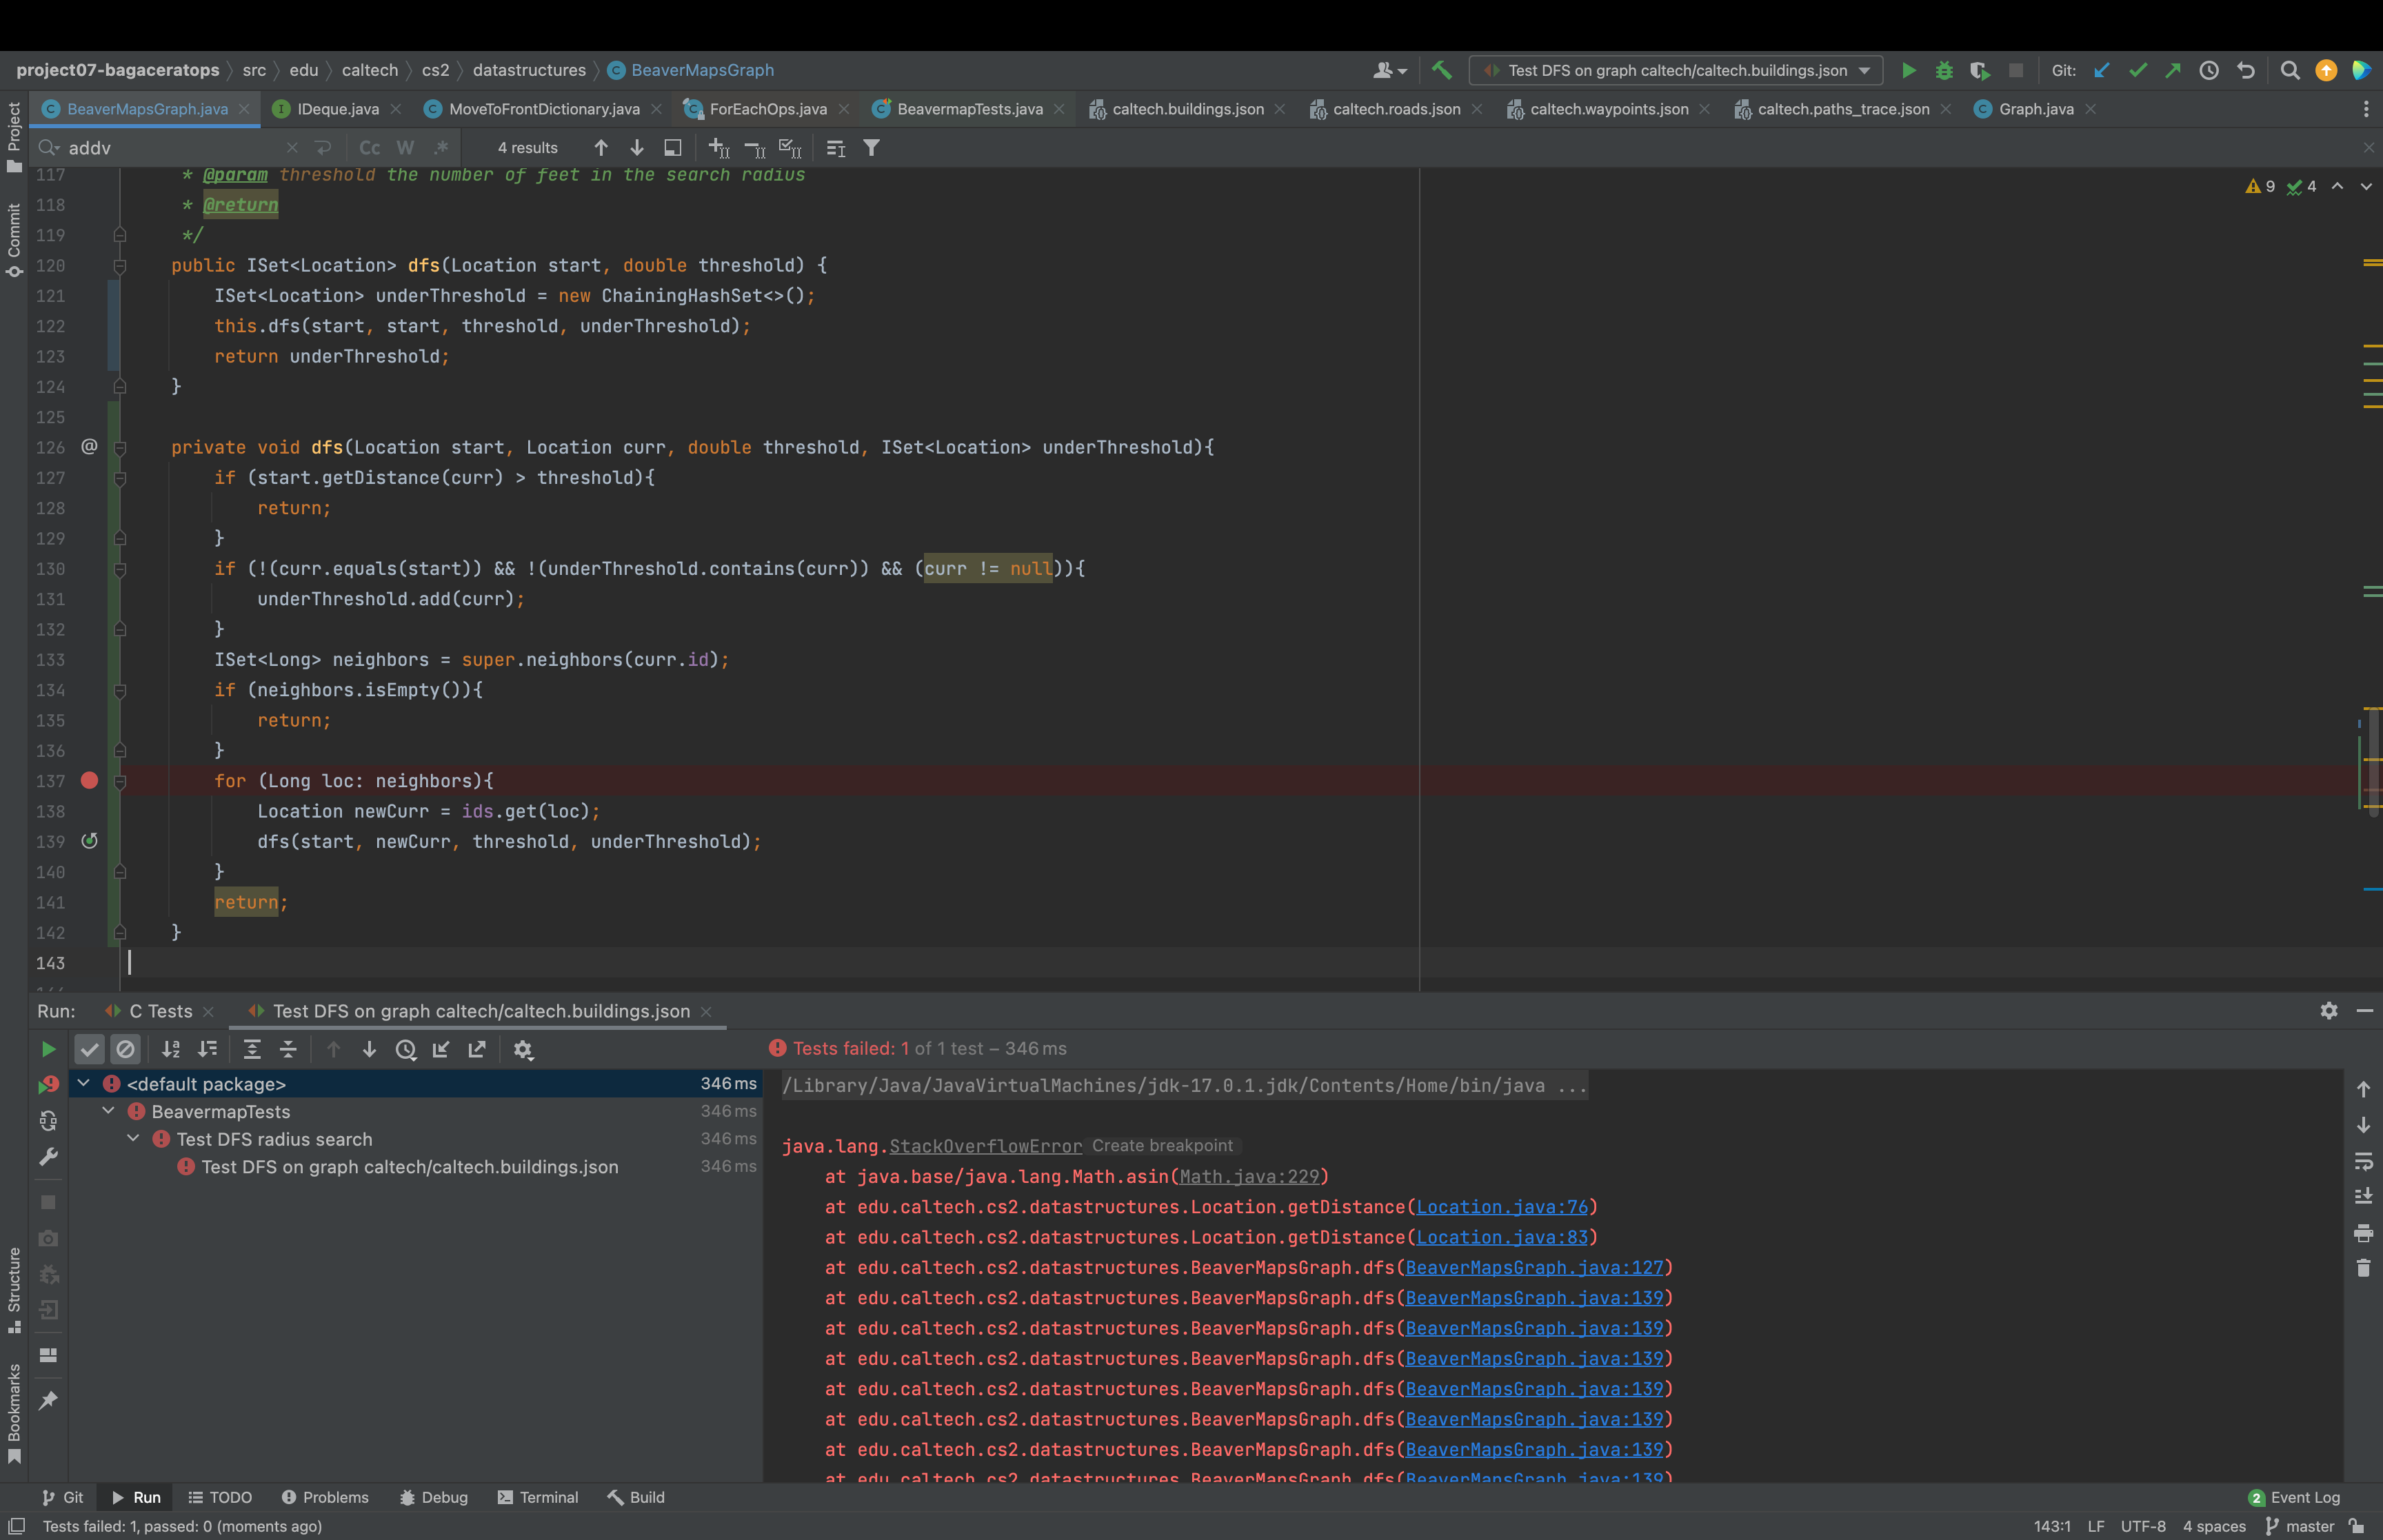Image resolution: width=2383 pixels, height=1540 pixels.
Task: Toggle Show Passed tests checkmark button
Action: click(x=89, y=1049)
